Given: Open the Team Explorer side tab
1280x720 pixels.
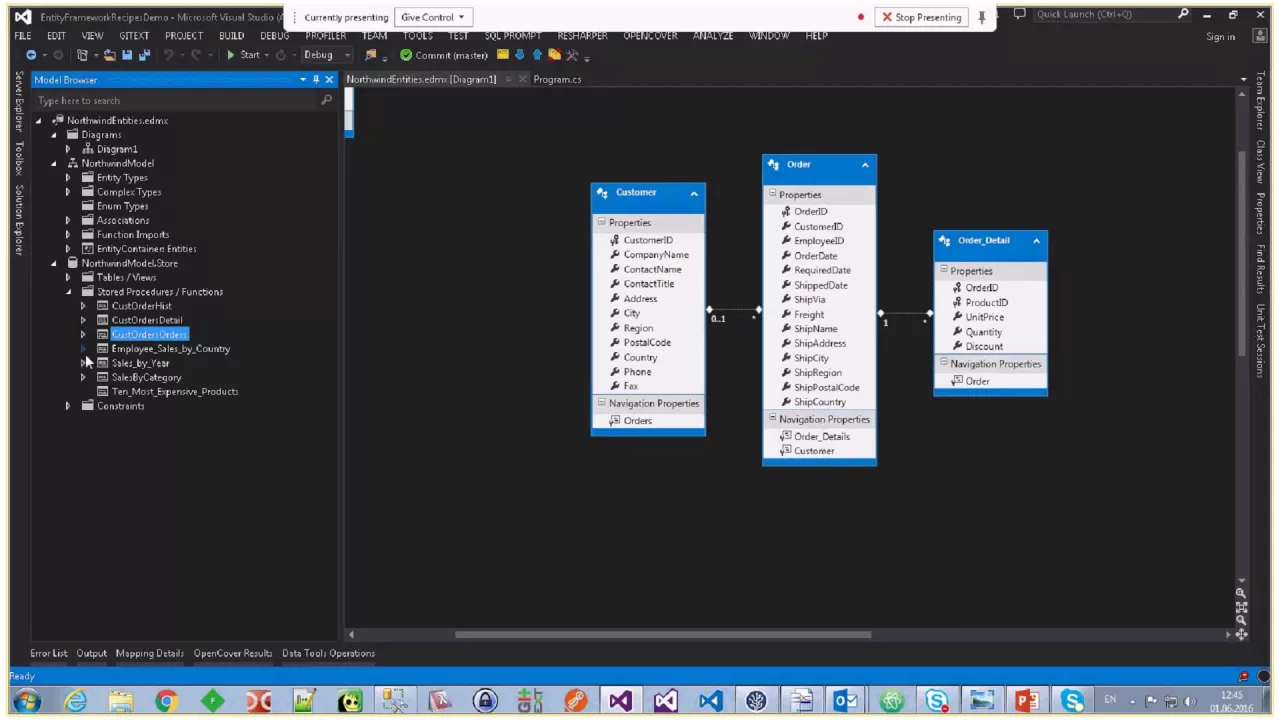Looking at the screenshot, I should click(1260, 100).
